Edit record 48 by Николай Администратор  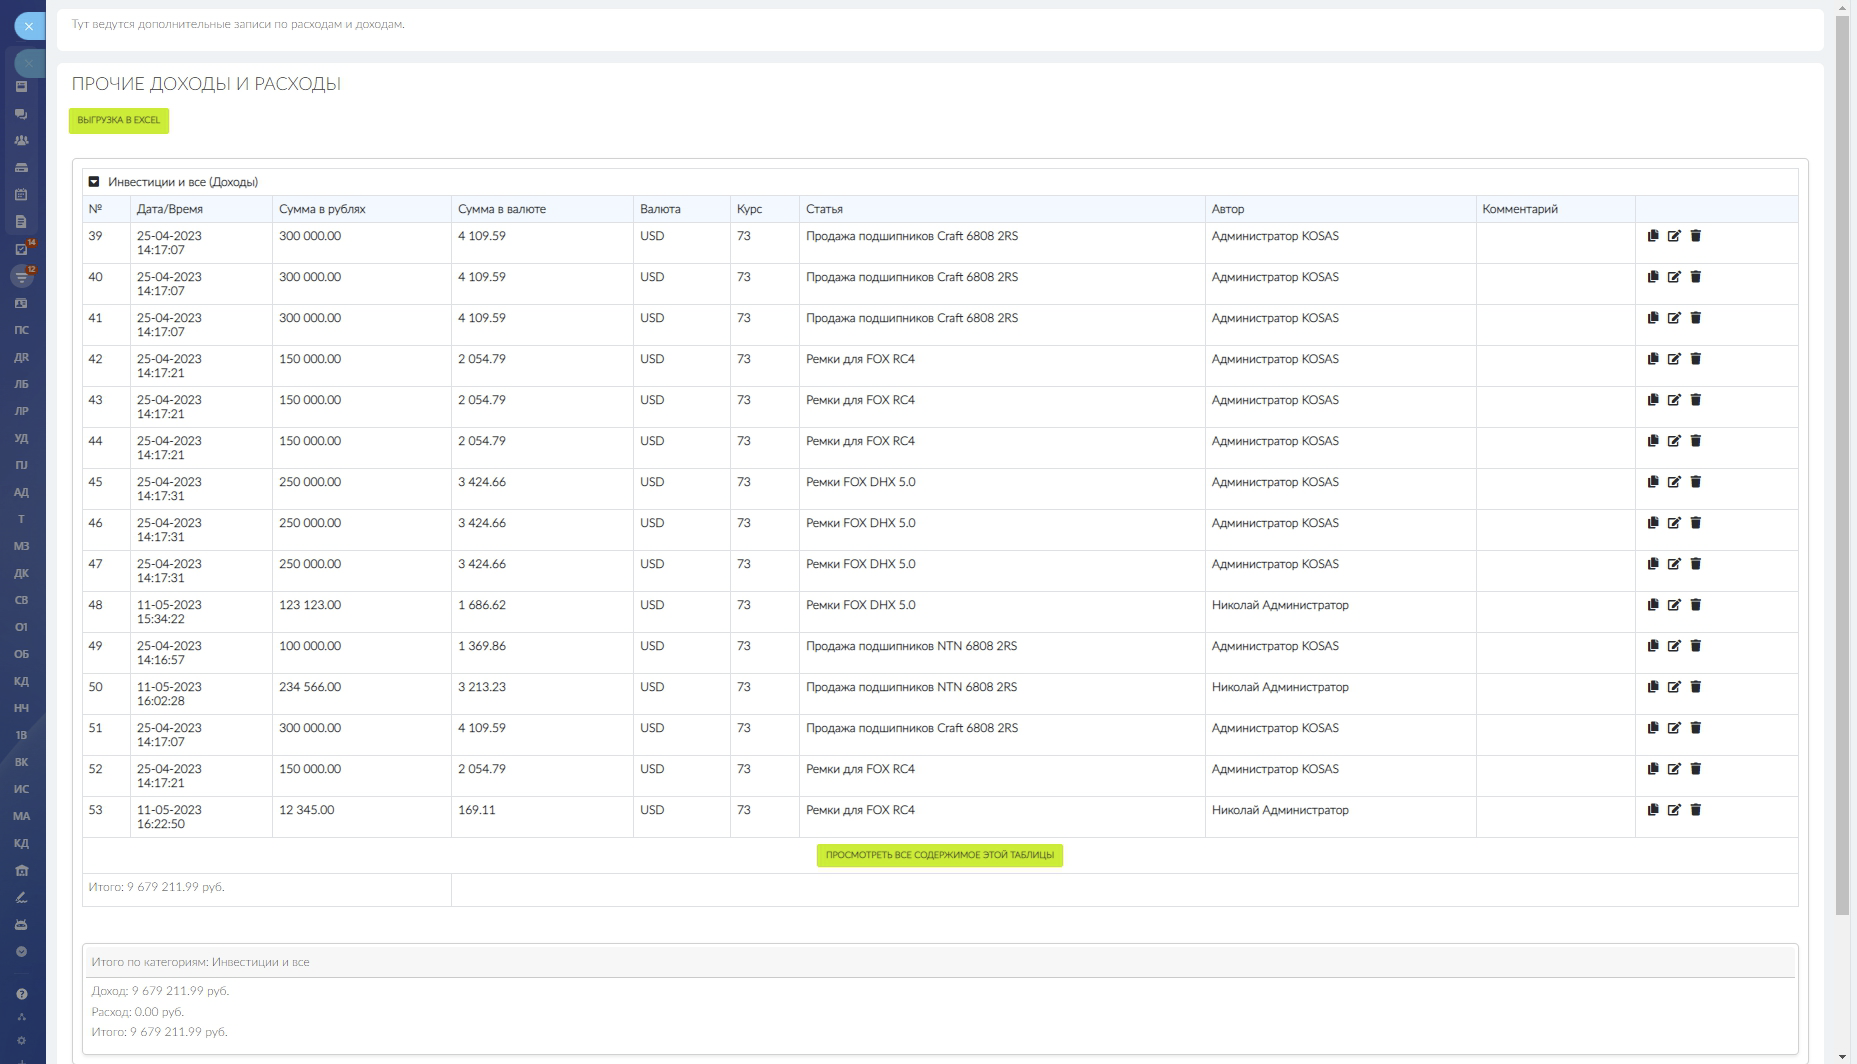pyautogui.click(x=1674, y=605)
